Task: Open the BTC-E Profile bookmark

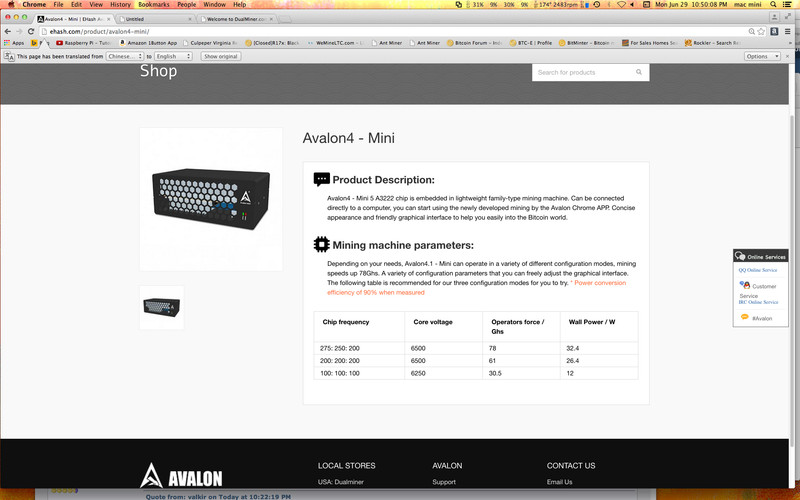Action: point(531,43)
